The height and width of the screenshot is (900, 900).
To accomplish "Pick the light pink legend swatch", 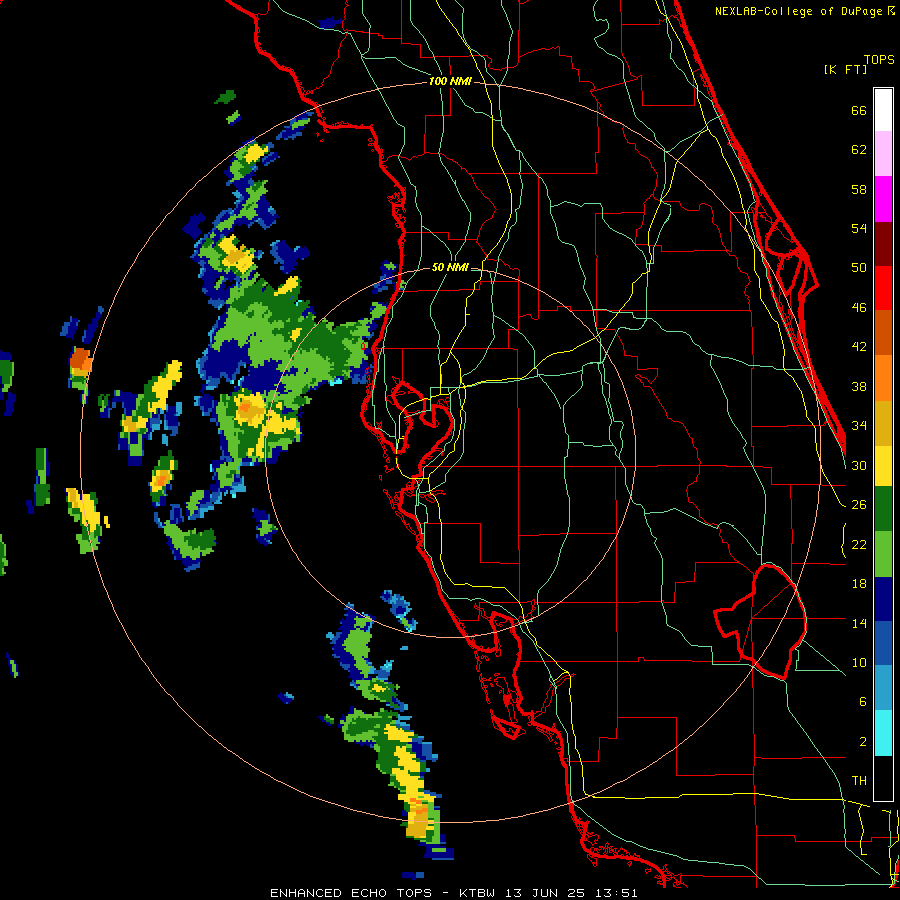I will tap(883, 154).
